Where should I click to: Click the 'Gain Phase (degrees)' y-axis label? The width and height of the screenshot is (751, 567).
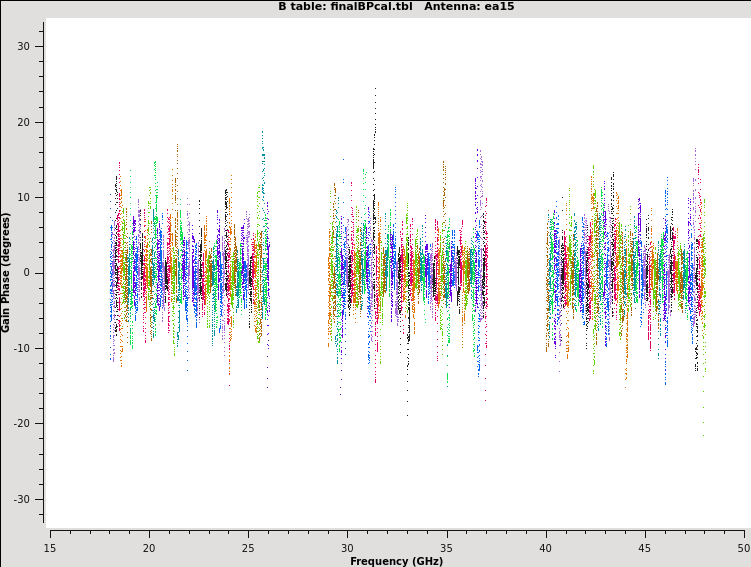click(6, 272)
